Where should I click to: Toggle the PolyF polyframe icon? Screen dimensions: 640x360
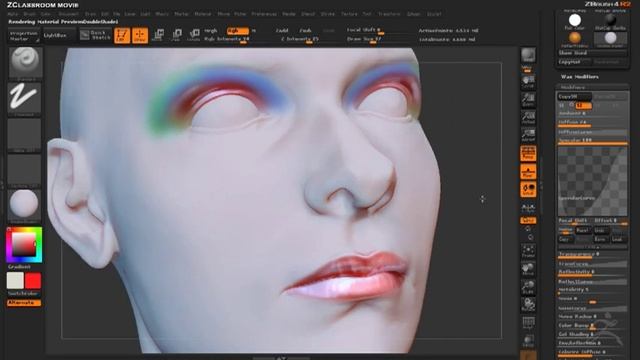tap(528, 323)
